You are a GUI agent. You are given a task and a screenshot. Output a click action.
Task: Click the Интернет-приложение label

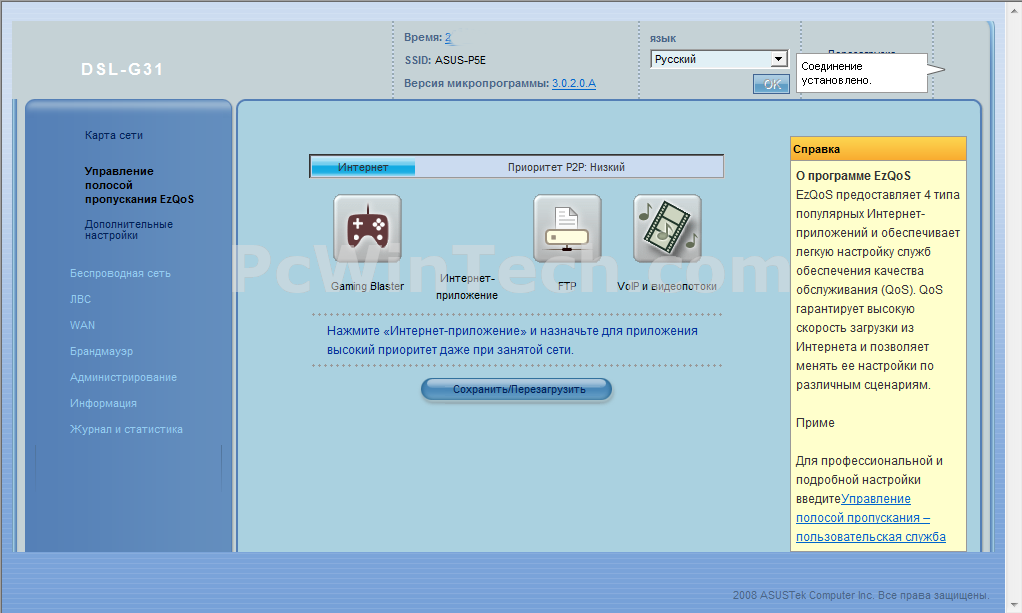pyautogui.click(x=467, y=287)
